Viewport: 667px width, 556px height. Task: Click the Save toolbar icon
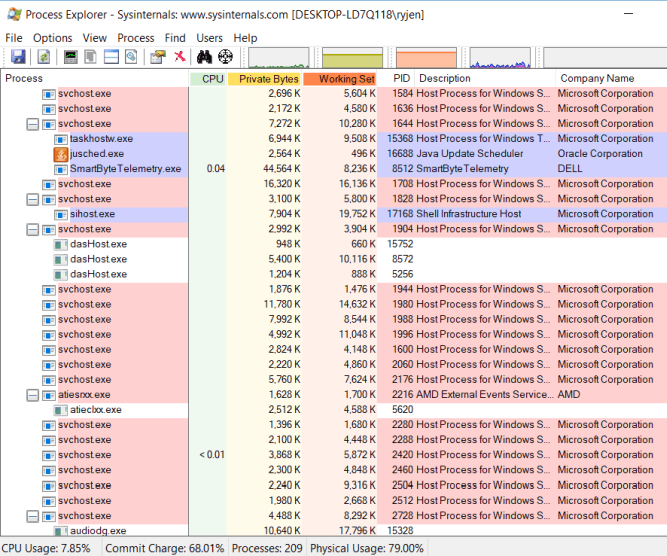pos(16,57)
